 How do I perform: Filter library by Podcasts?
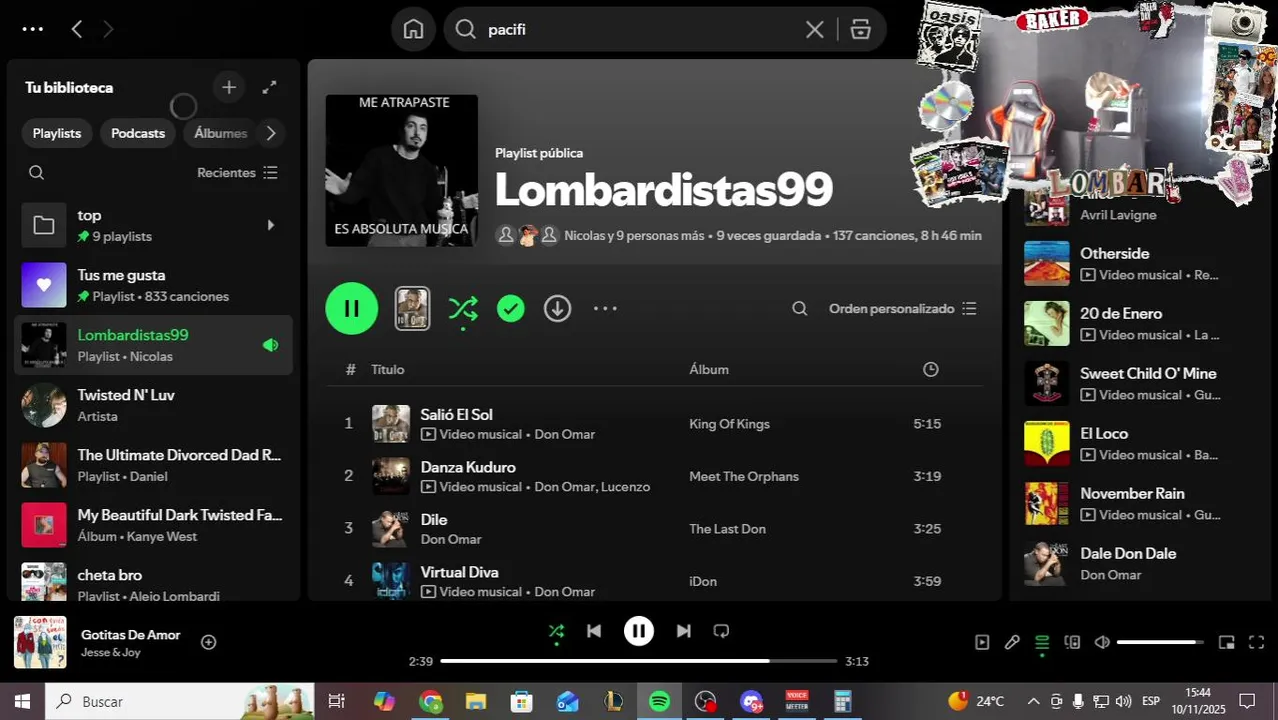point(138,133)
